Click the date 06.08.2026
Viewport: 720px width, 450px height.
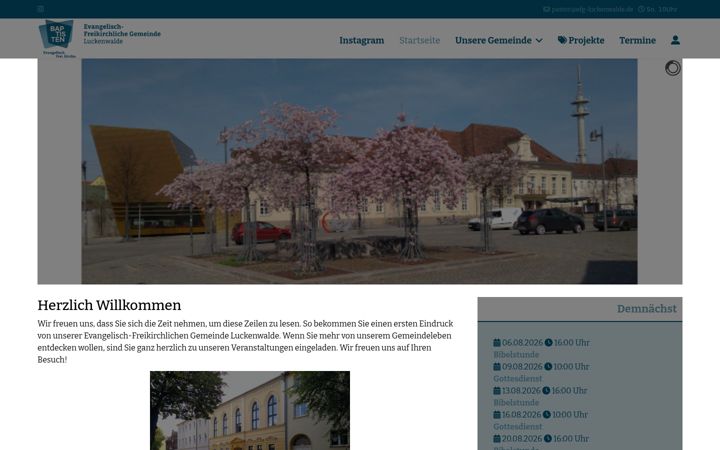point(523,343)
